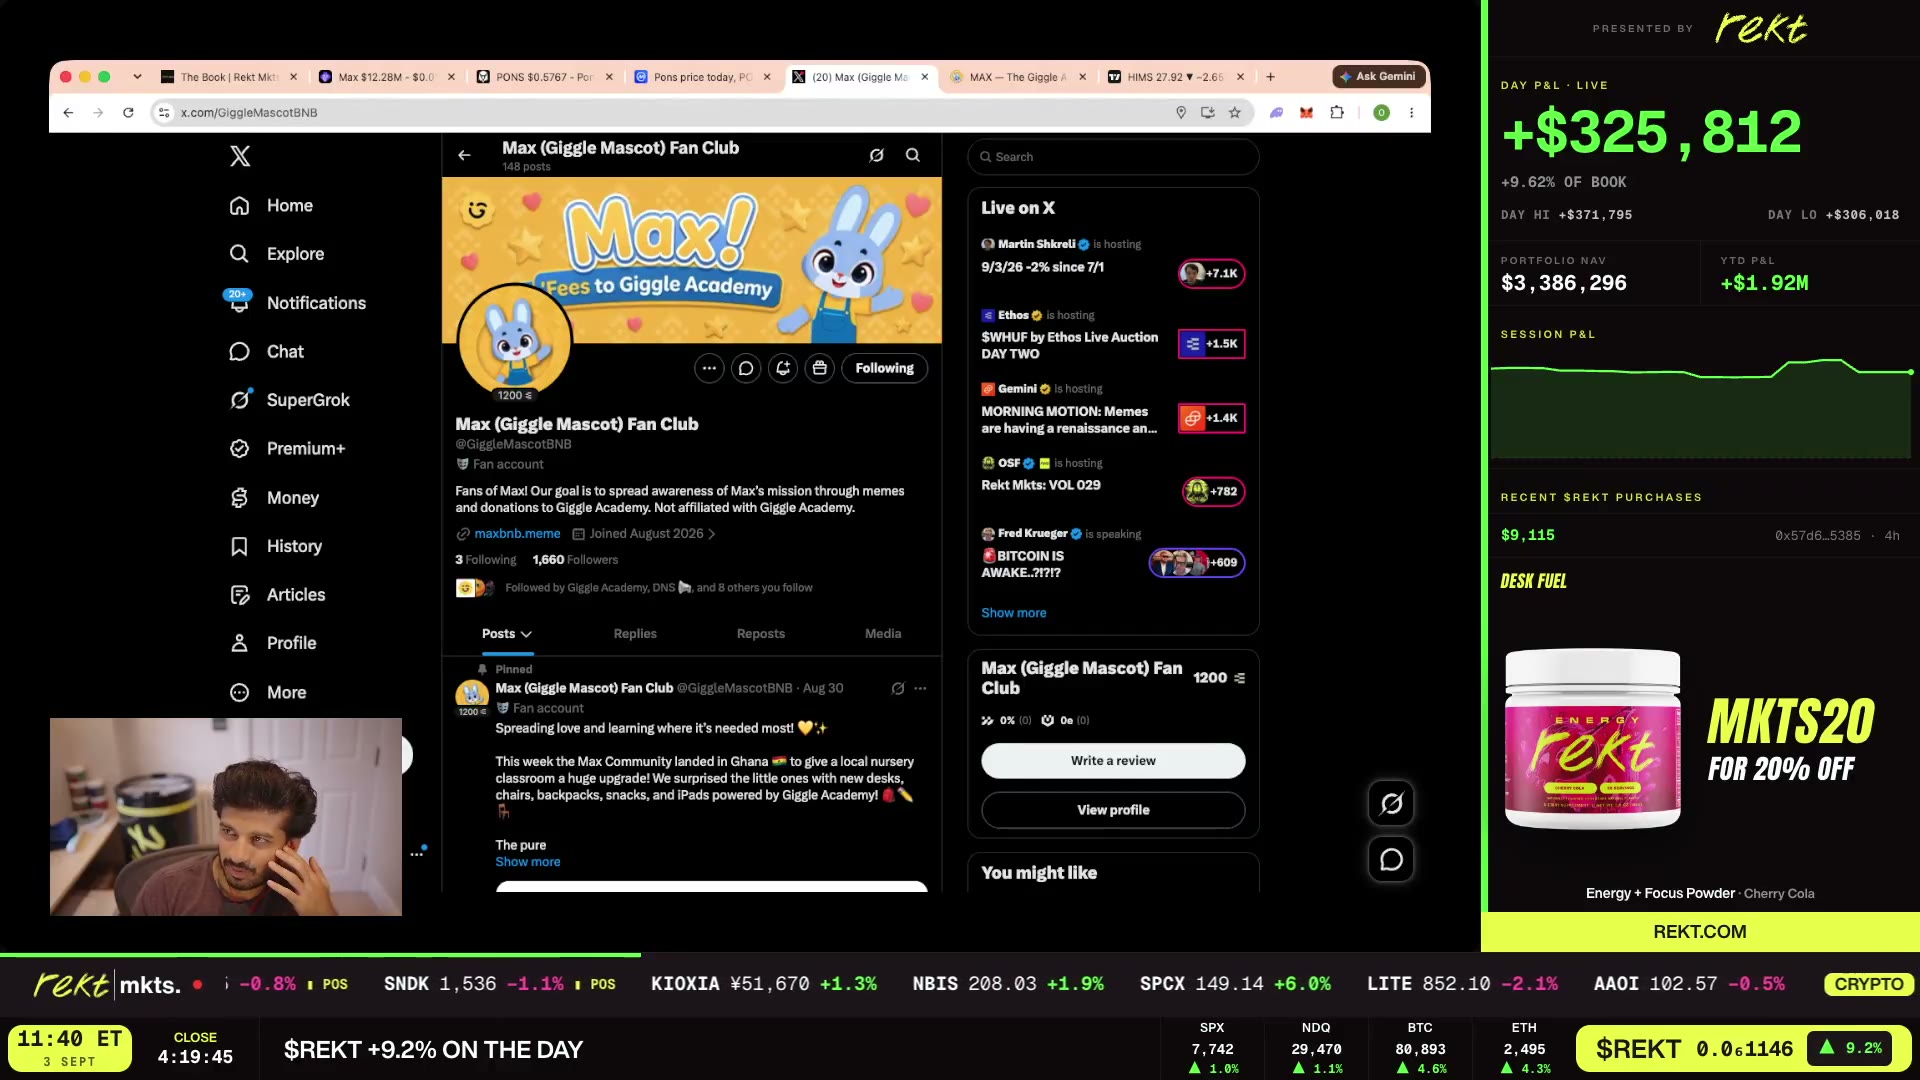
Task: Switch to the Media tab
Action: click(883, 634)
